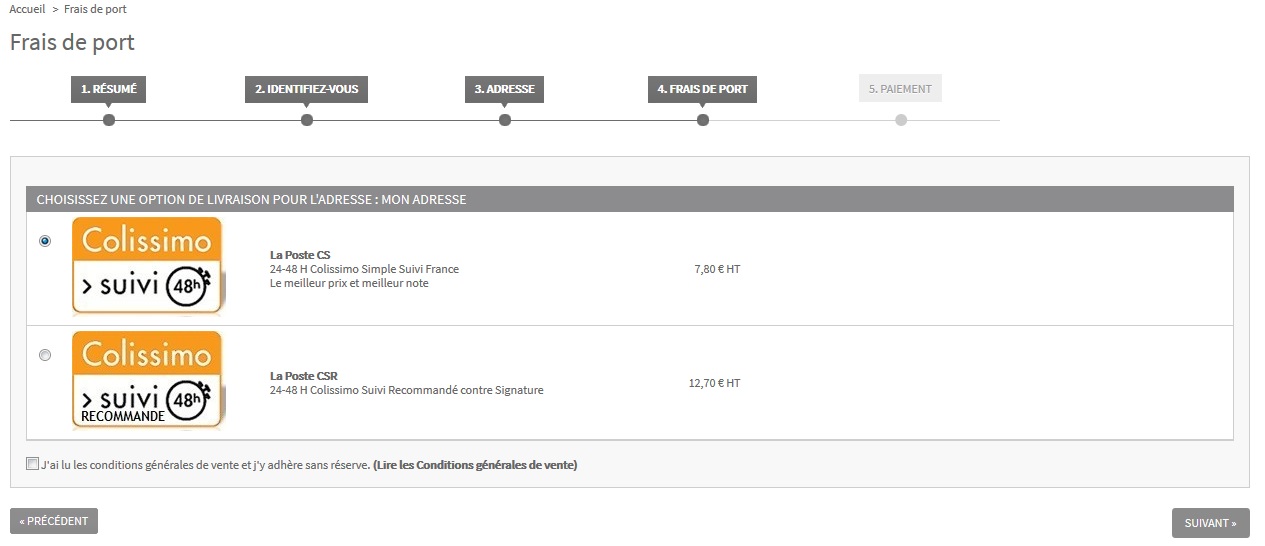Select La Poste CS delivery radio button
This screenshot has width=1265, height=546.
pos(45,241)
